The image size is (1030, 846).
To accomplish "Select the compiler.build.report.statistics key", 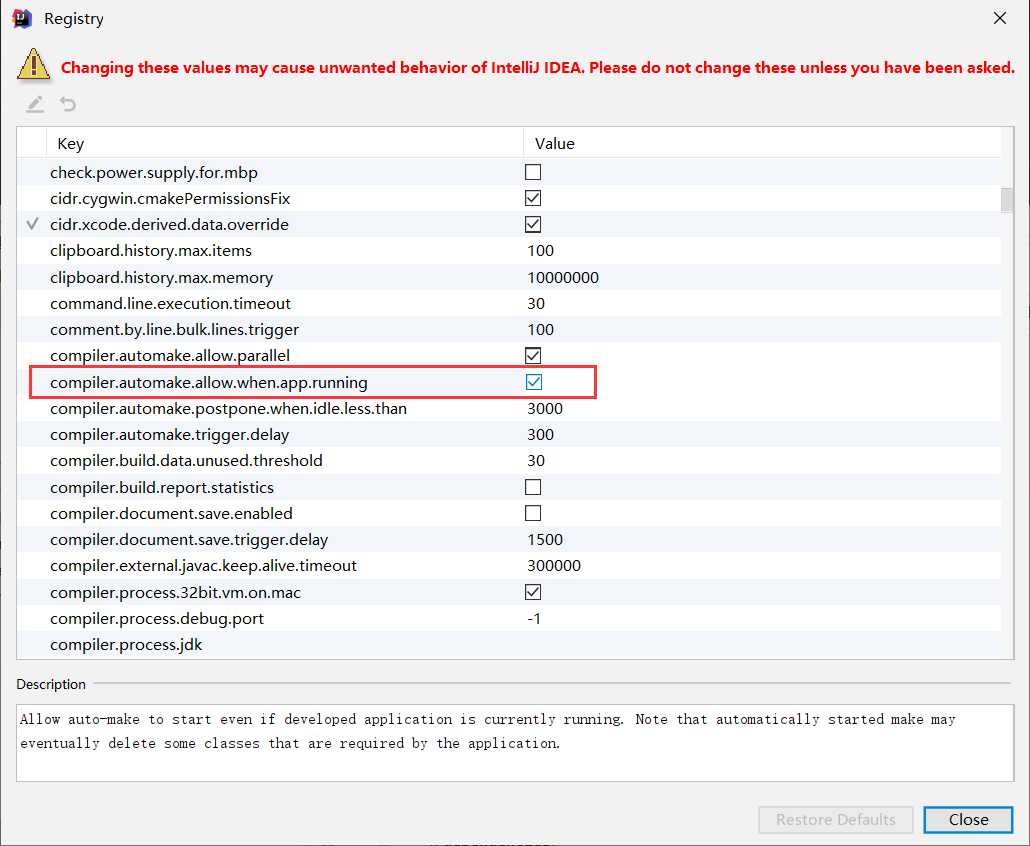I will [162, 487].
